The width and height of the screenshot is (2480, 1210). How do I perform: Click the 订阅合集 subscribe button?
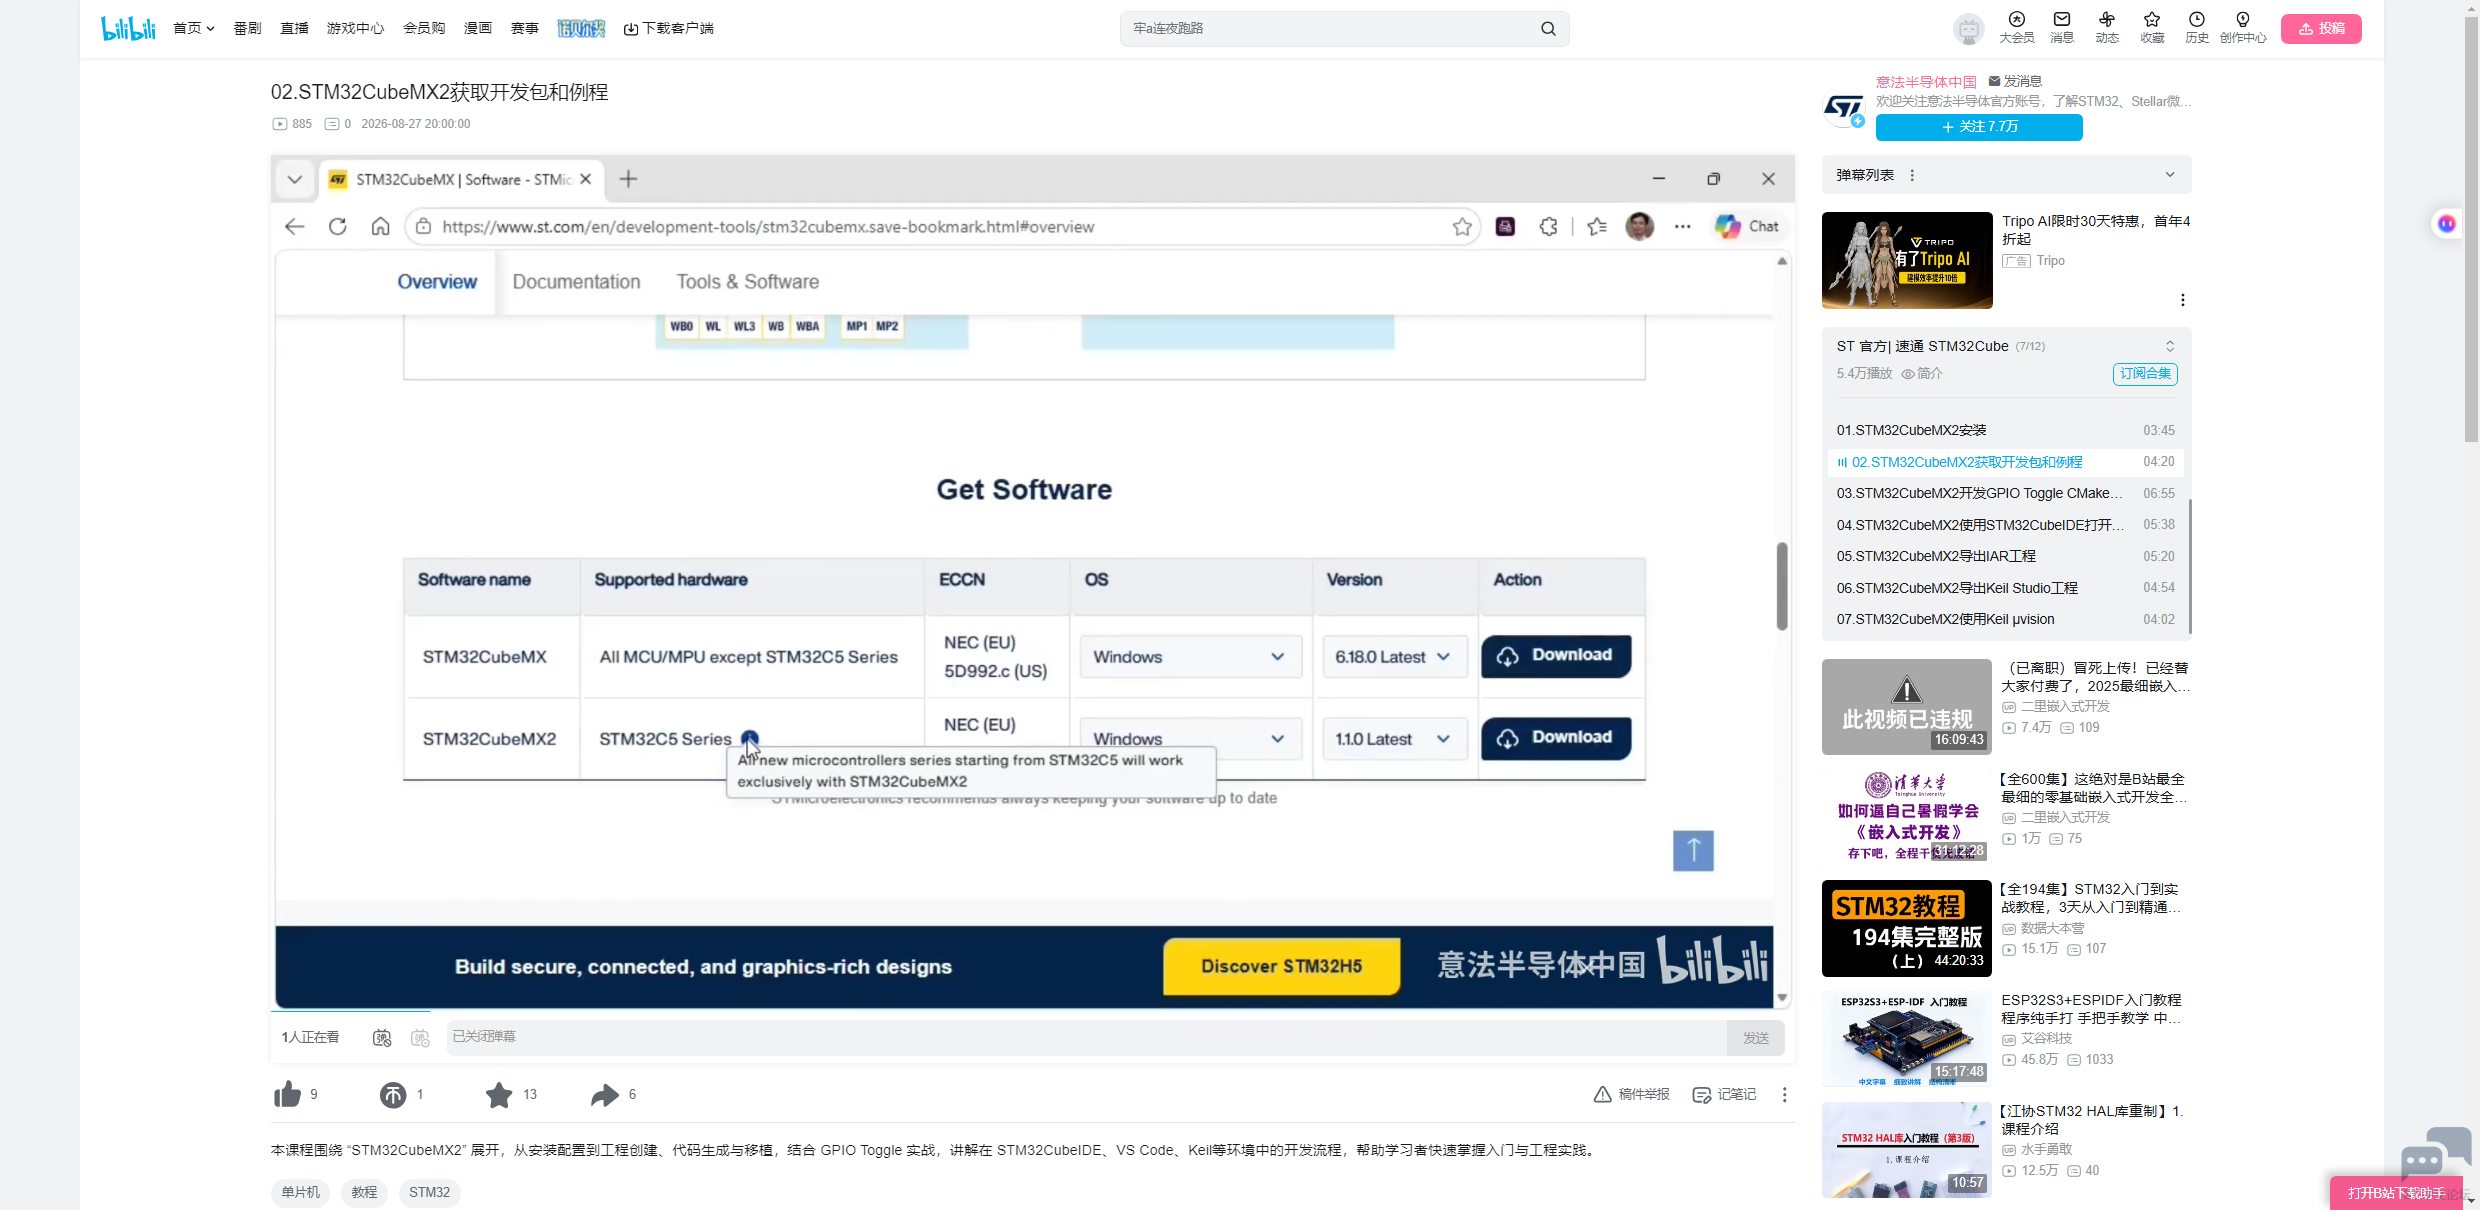point(2145,373)
